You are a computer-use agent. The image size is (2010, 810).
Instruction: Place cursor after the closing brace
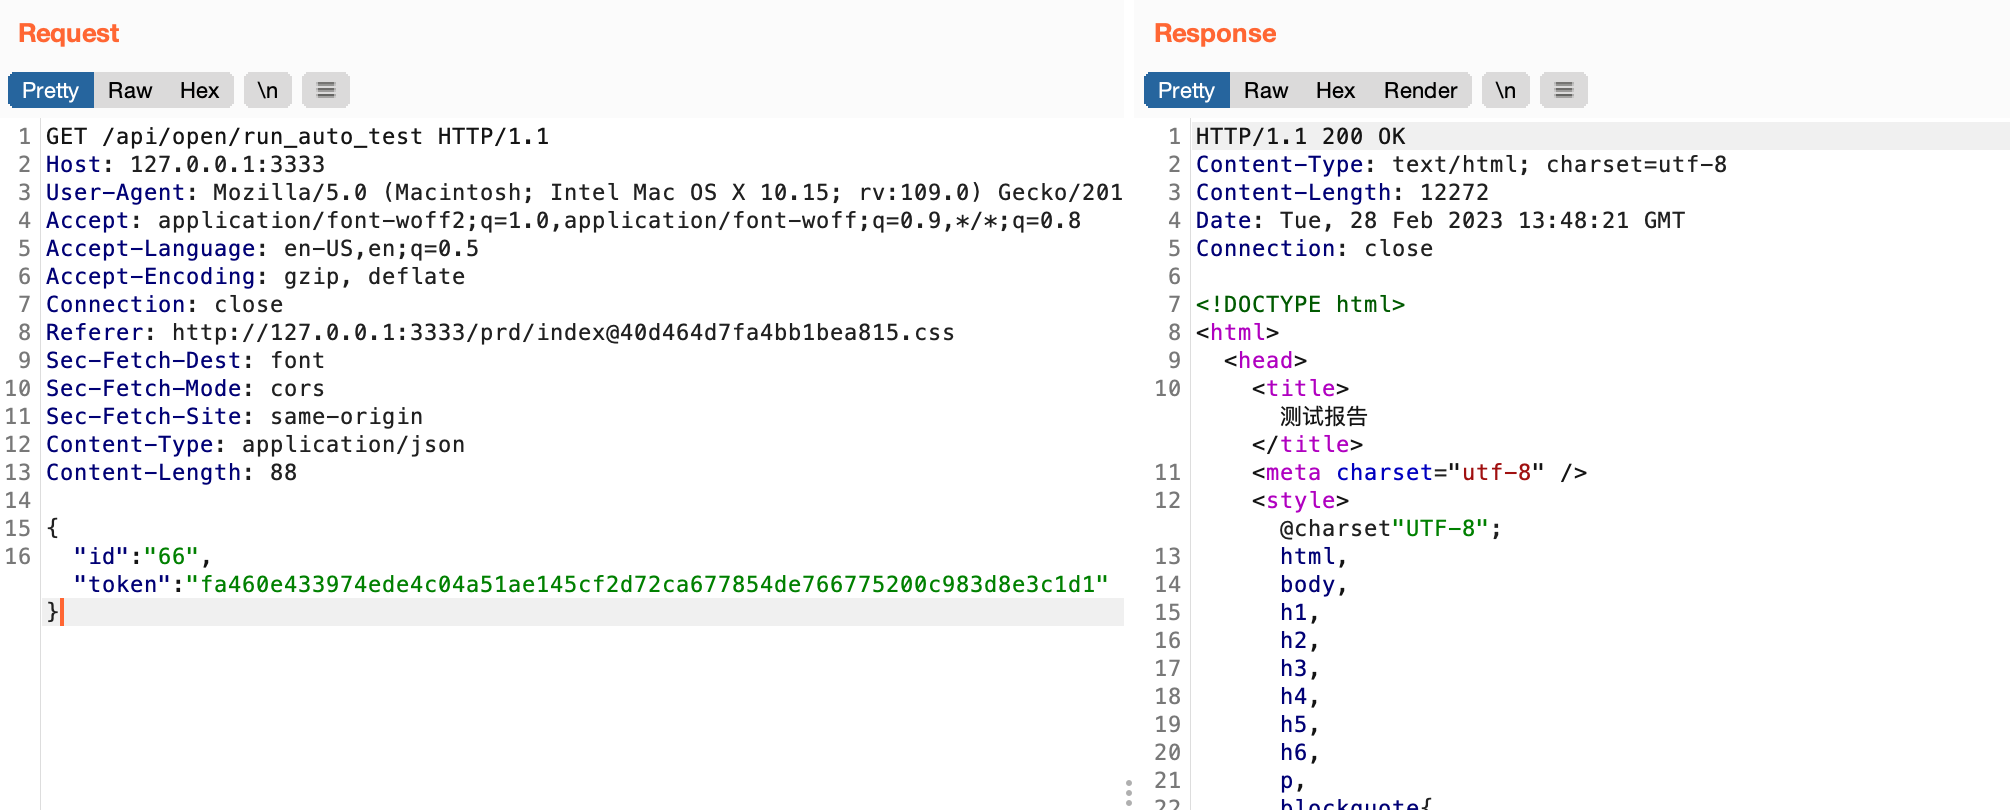(62, 612)
